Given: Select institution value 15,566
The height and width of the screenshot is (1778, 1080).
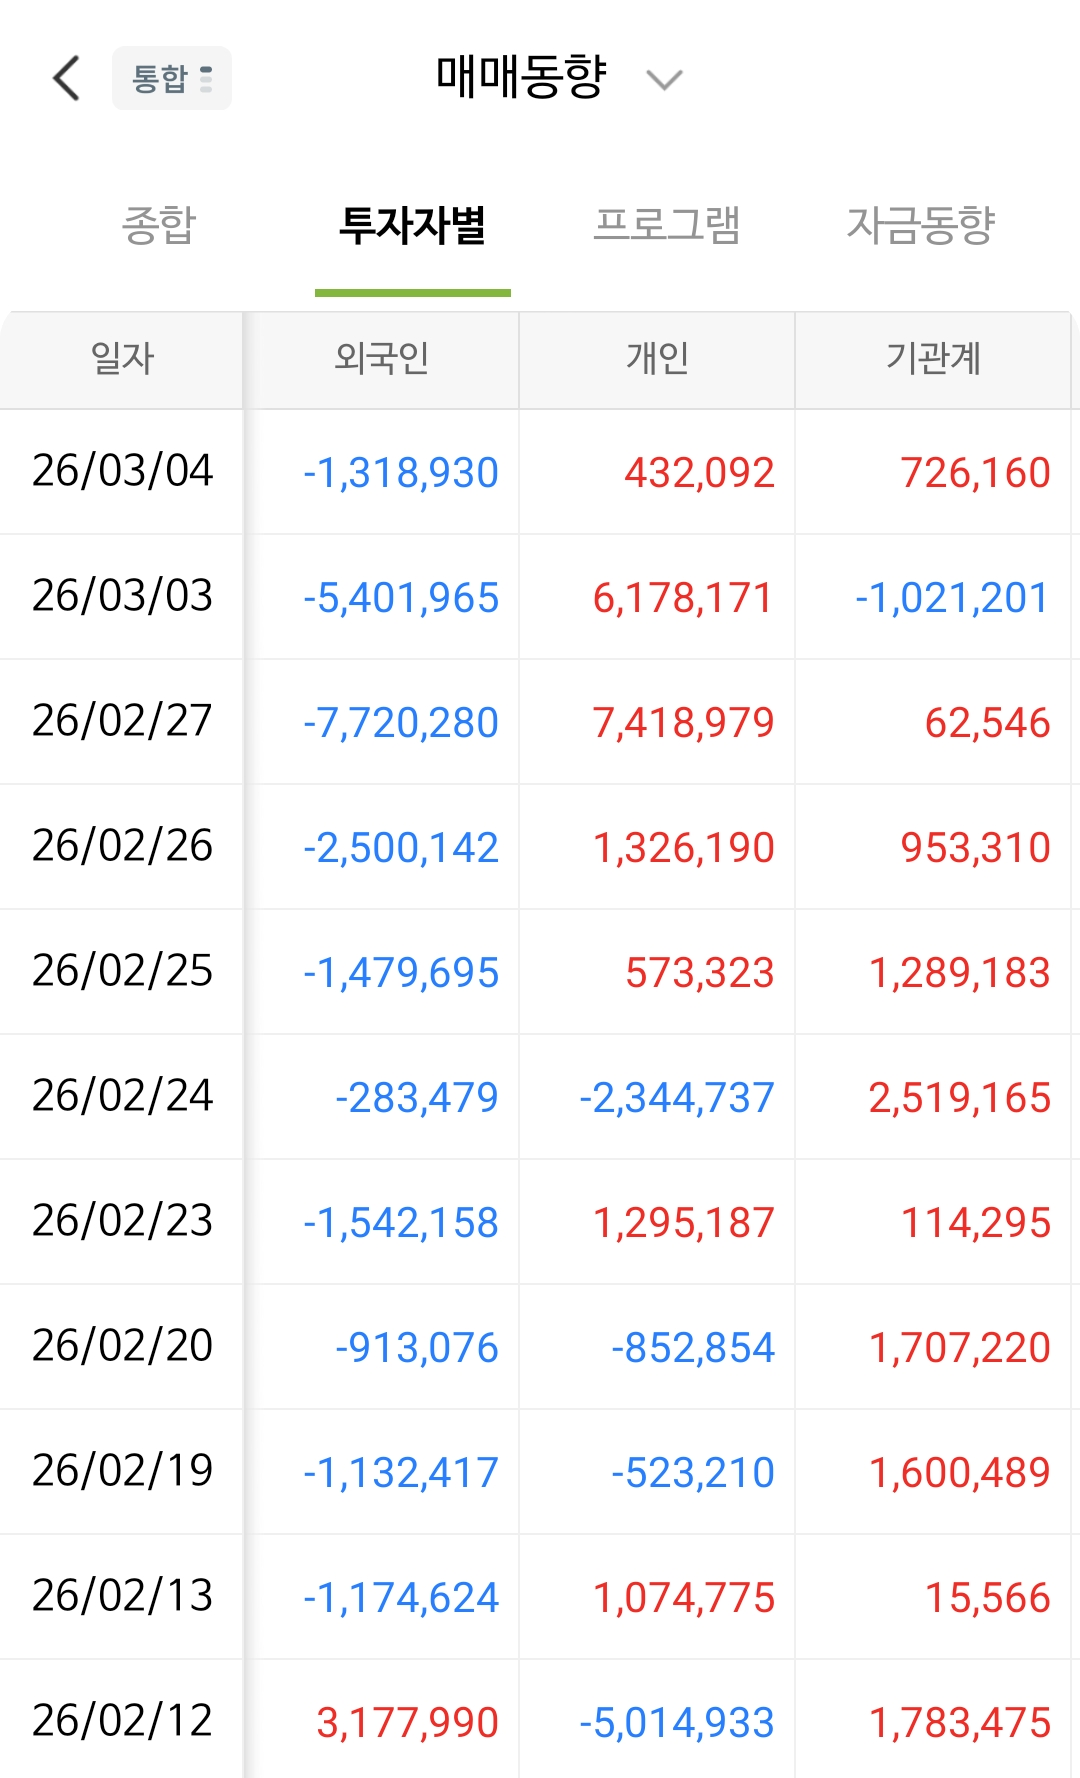Looking at the screenshot, I should (x=988, y=1598).
